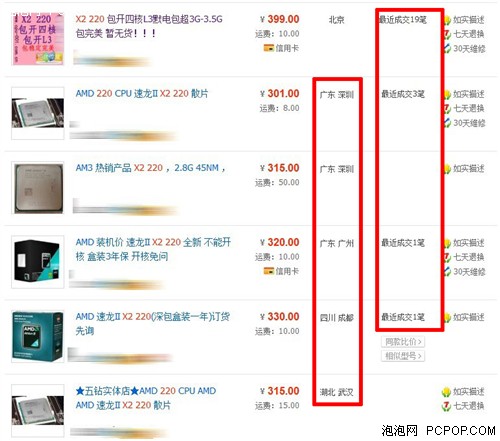500x441 pixels.
Task: Open the AM3 热销产品 X2 220 listing title
Action: 150,168
